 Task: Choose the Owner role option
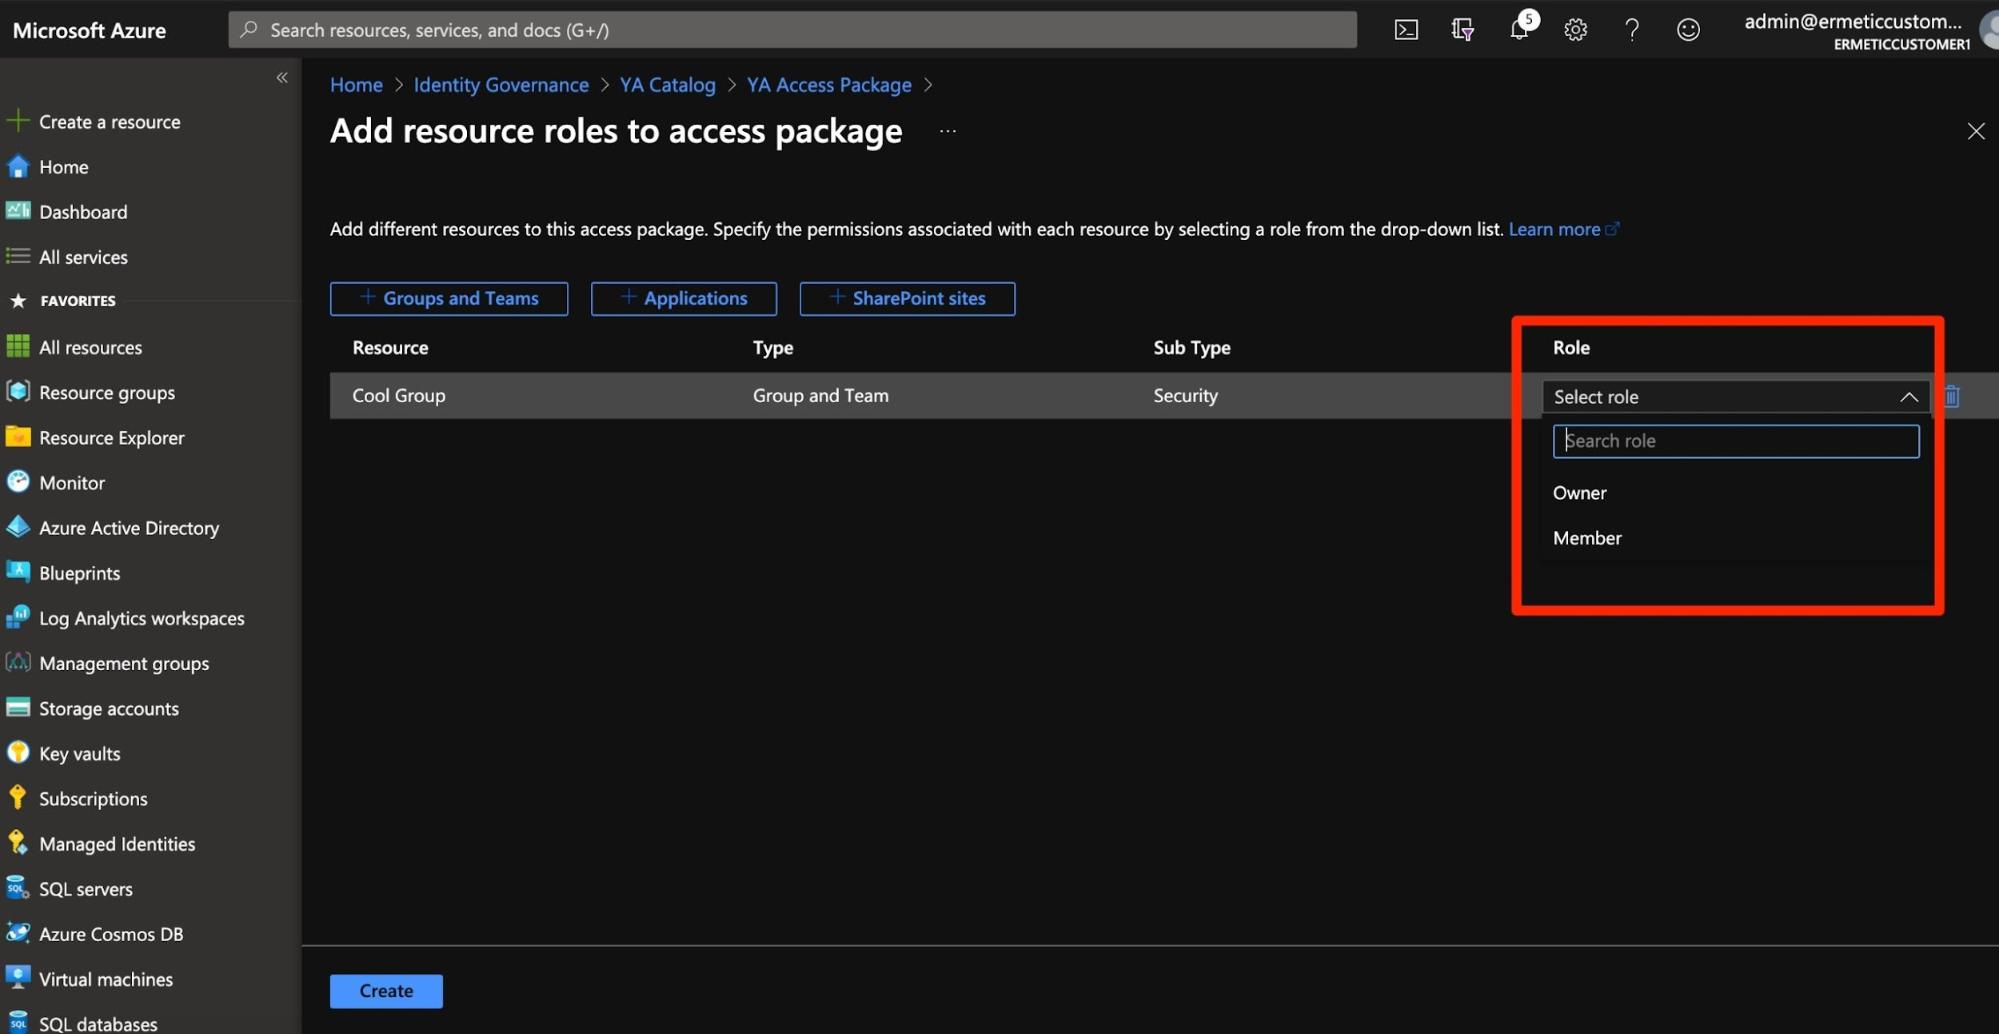click(x=1580, y=492)
